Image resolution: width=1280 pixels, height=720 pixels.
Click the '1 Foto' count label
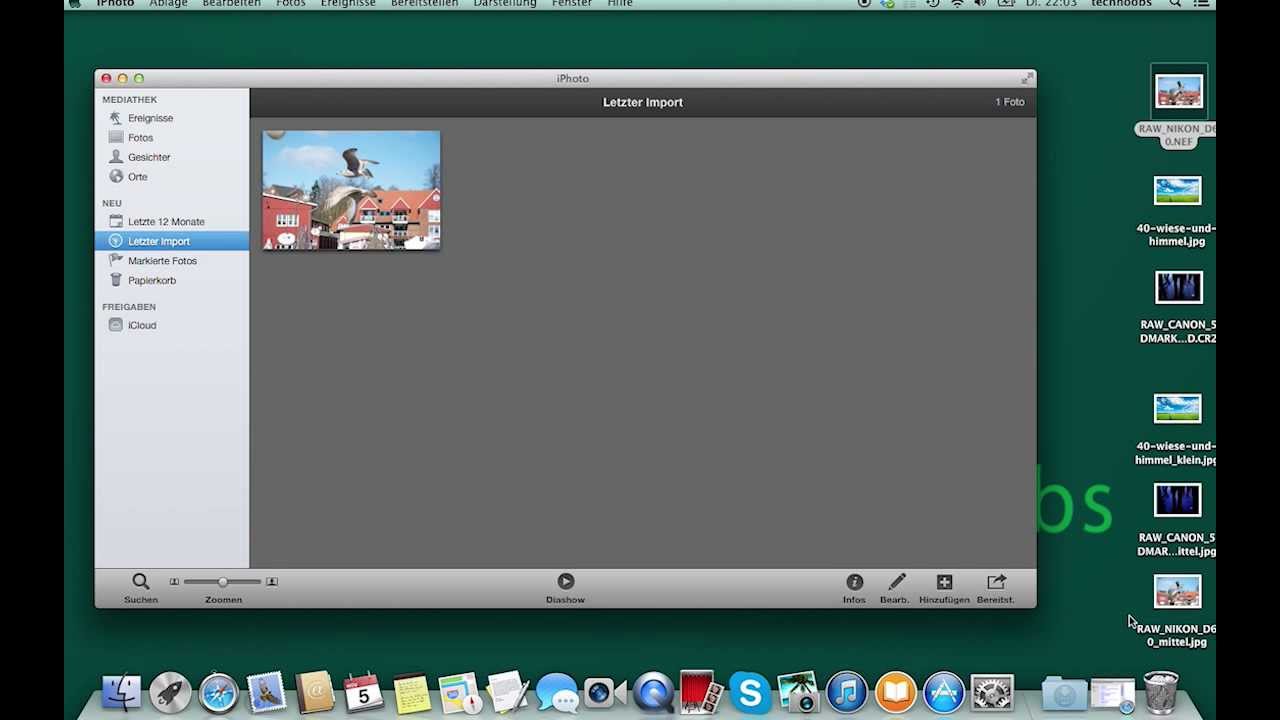pyautogui.click(x=1009, y=102)
